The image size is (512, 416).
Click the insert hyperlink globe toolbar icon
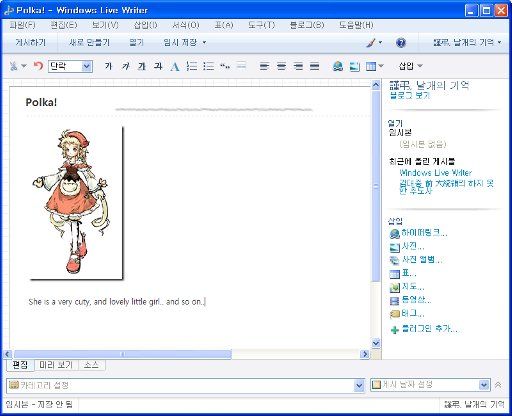tap(338, 66)
